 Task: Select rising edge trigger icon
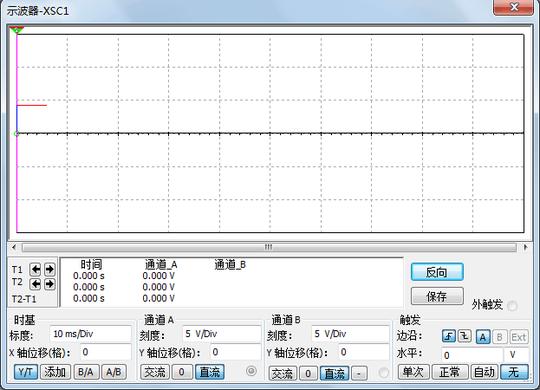[x=449, y=336]
